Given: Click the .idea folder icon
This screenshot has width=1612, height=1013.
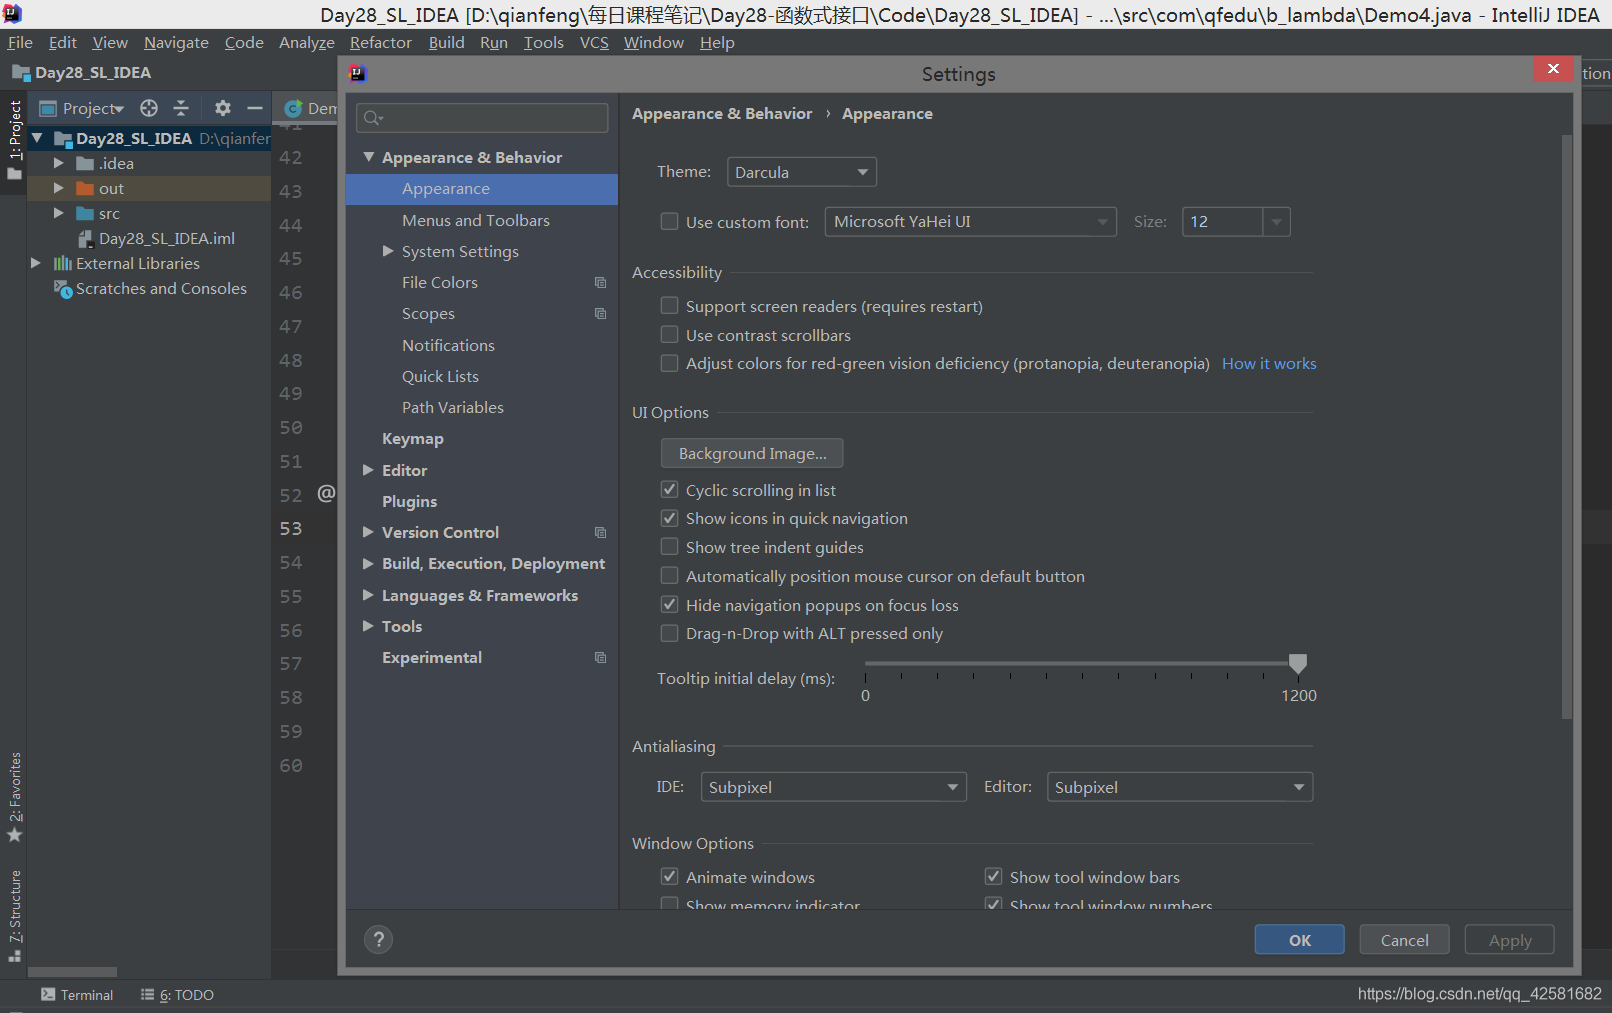Looking at the screenshot, I should click(85, 164).
